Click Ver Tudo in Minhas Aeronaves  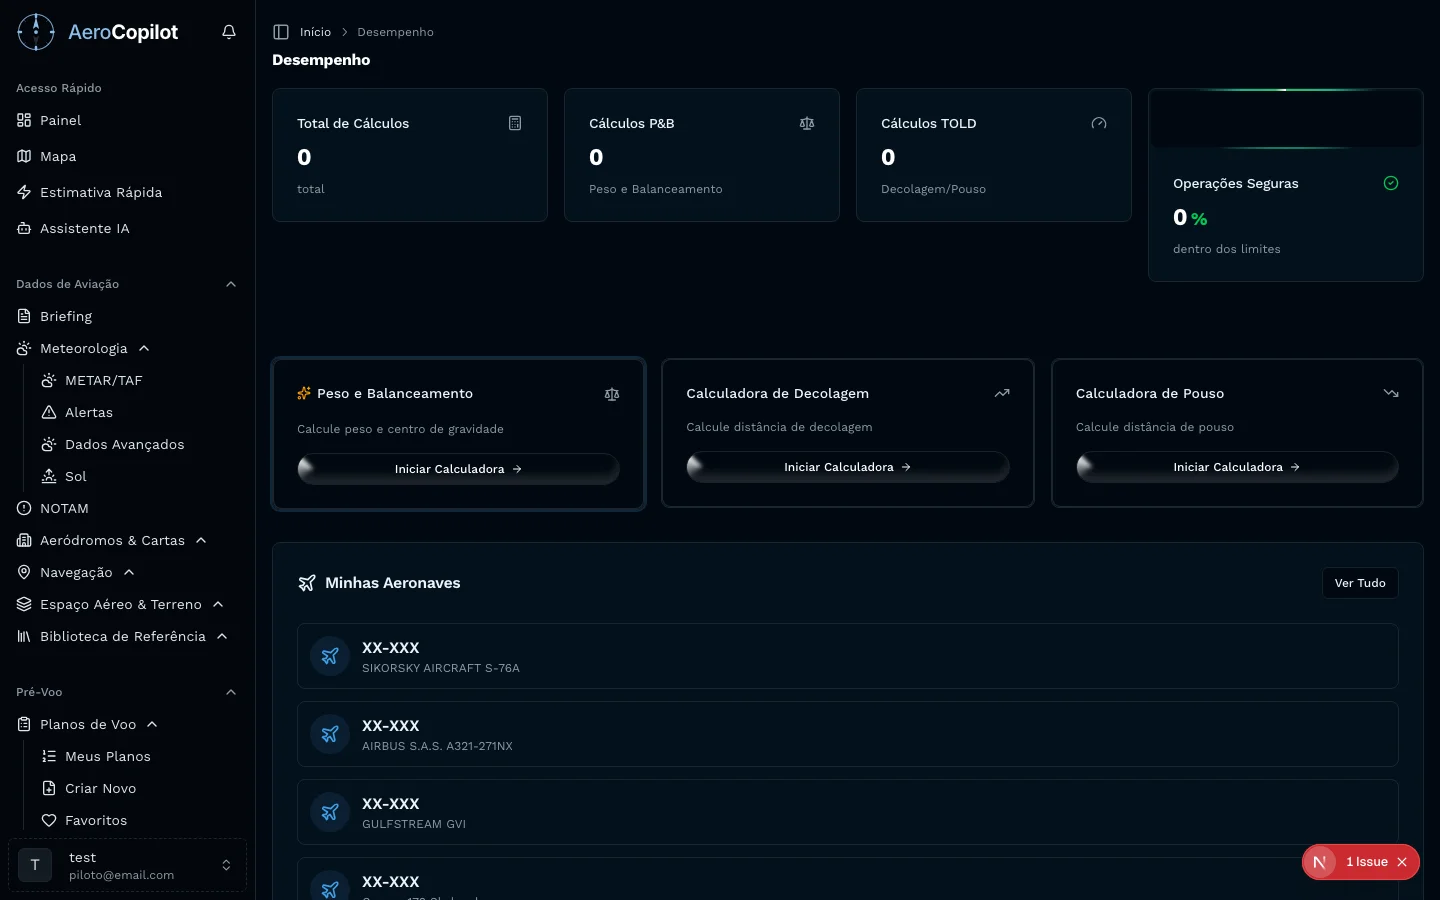coord(1359,583)
